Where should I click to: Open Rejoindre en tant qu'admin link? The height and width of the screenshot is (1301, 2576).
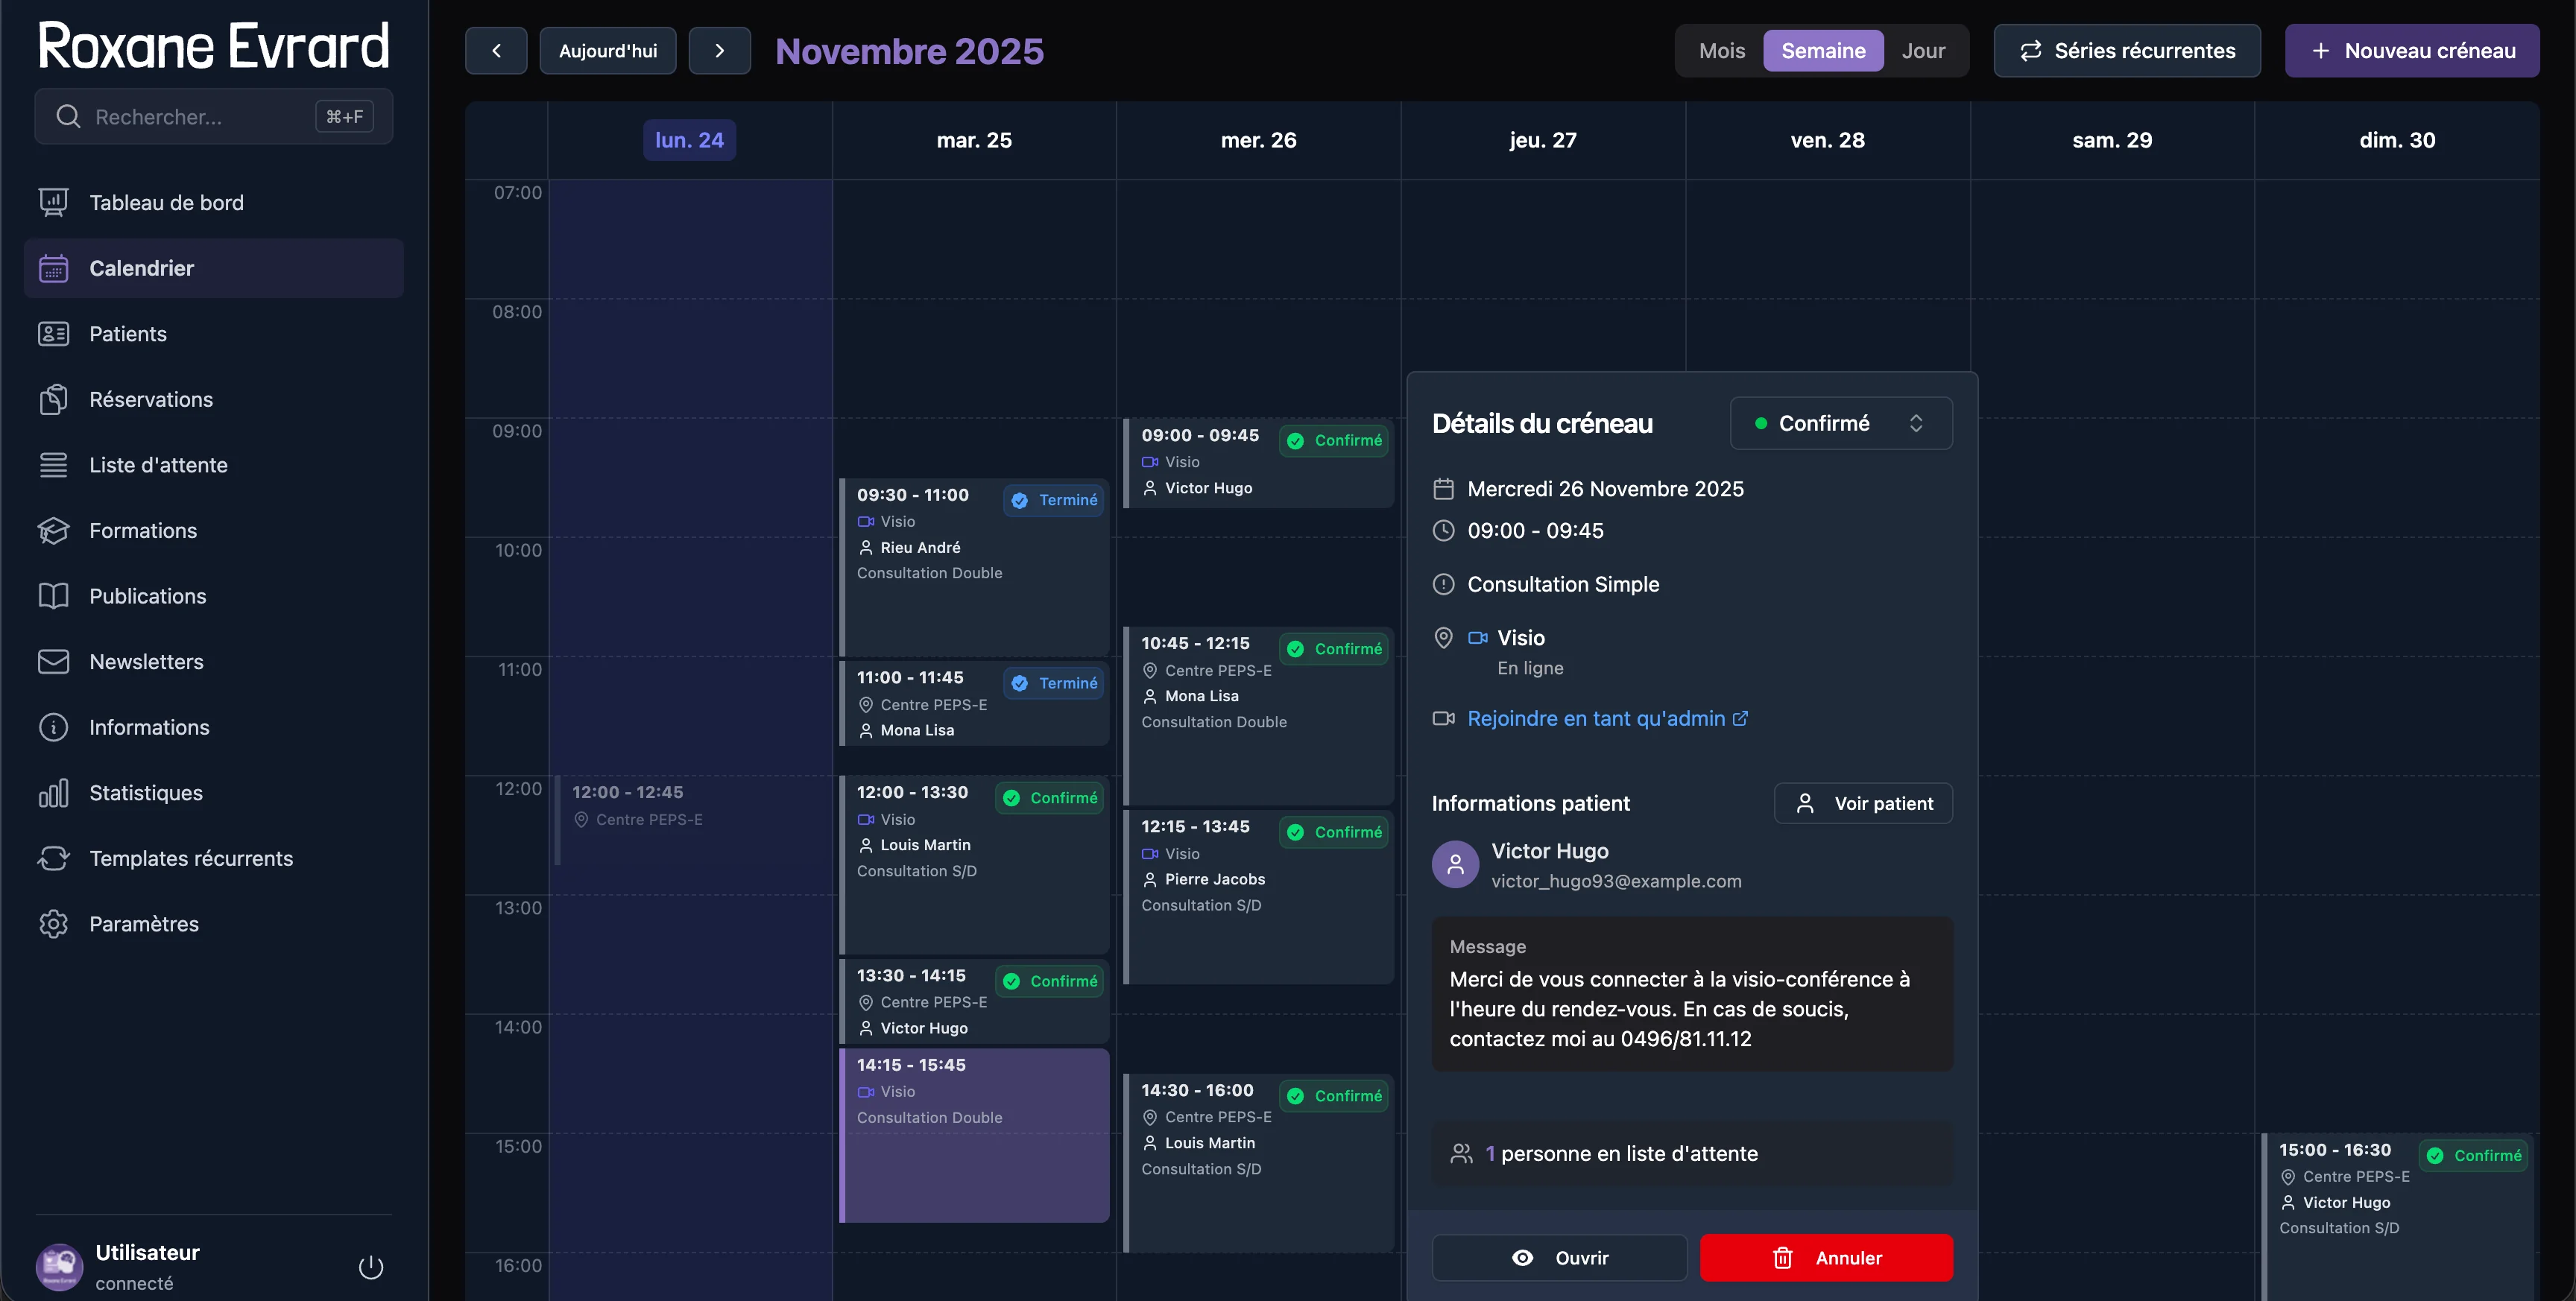pyautogui.click(x=1595, y=718)
